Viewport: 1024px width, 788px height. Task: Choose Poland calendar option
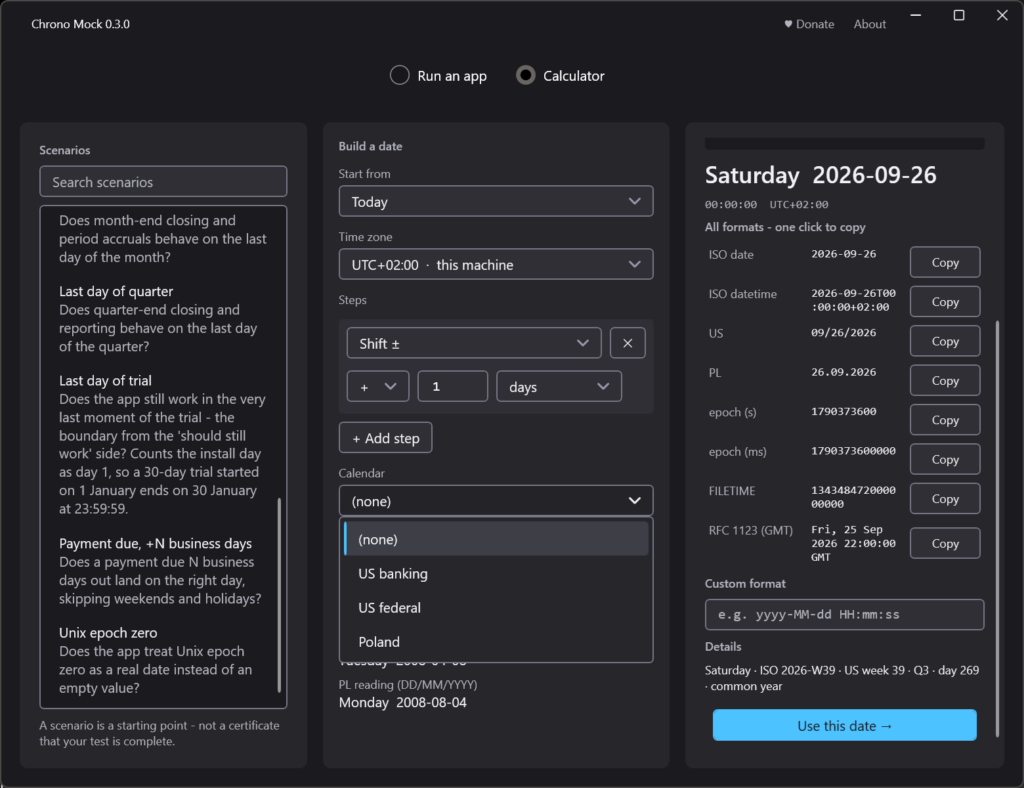point(496,642)
